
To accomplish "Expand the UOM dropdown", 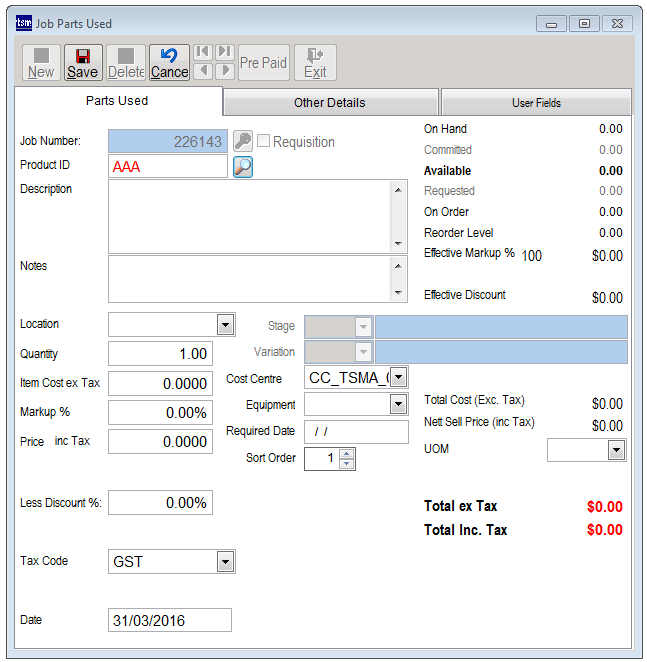I will (x=615, y=451).
